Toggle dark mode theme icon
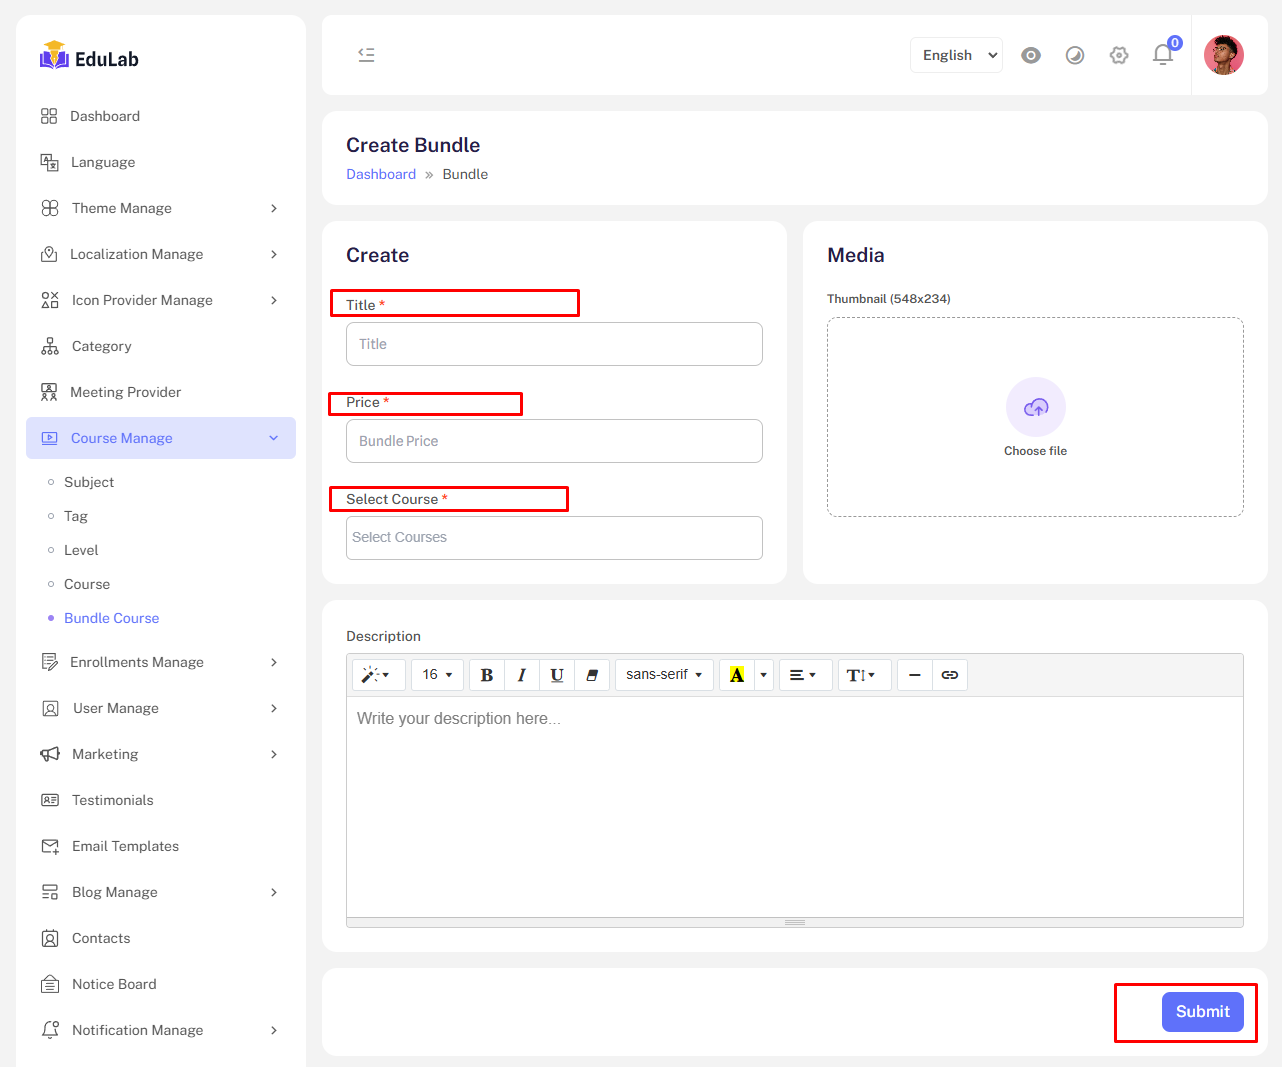This screenshot has width=1282, height=1067. 1074,55
